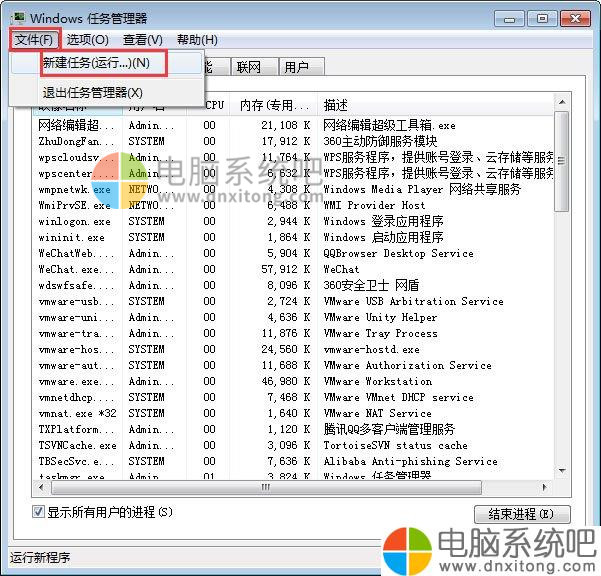
Task: Select the 网络编辑超... process row
Action: [293, 125]
